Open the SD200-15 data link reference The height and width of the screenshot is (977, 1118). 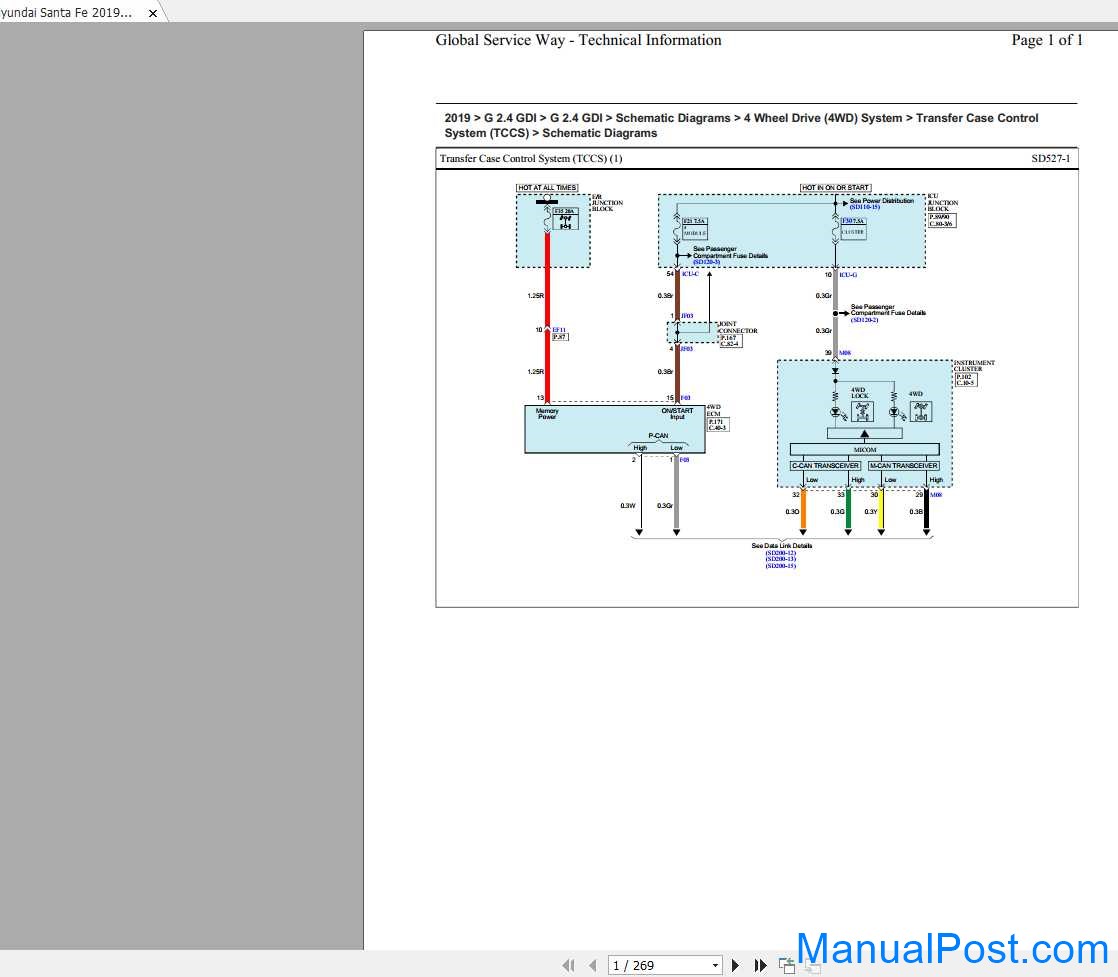pyautogui.click(x=781, y=566)
